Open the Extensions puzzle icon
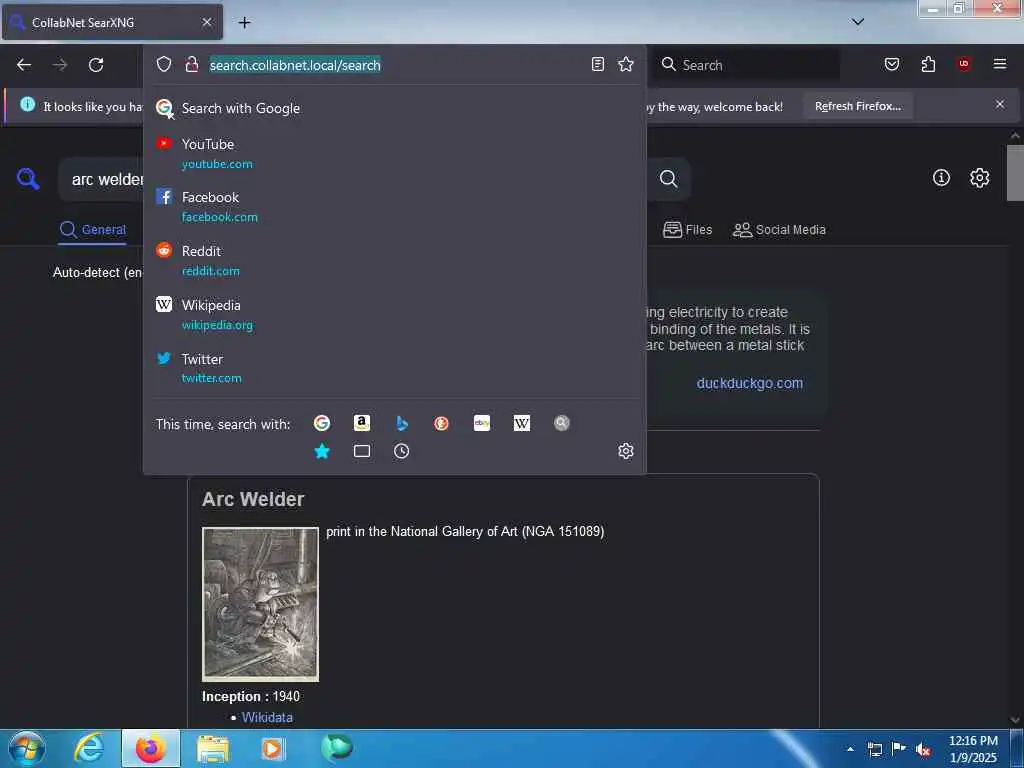The height and width of the screenshot is (768, 1024). tap(928, 64)
